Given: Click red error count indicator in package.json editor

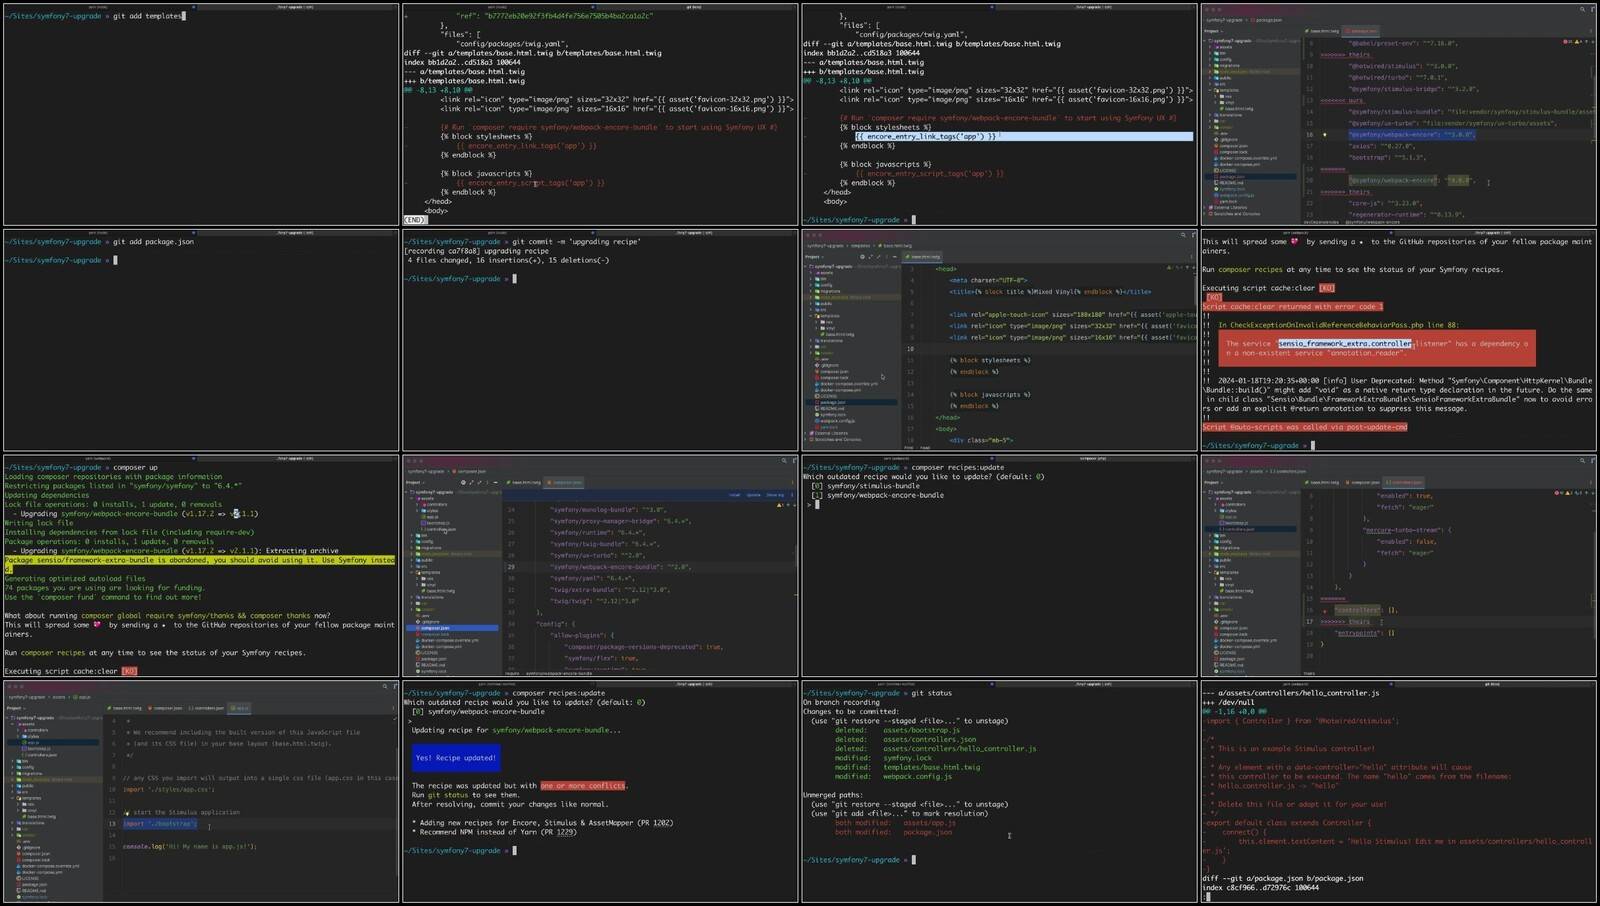Looking at the screenshot, I should 1566,42.
